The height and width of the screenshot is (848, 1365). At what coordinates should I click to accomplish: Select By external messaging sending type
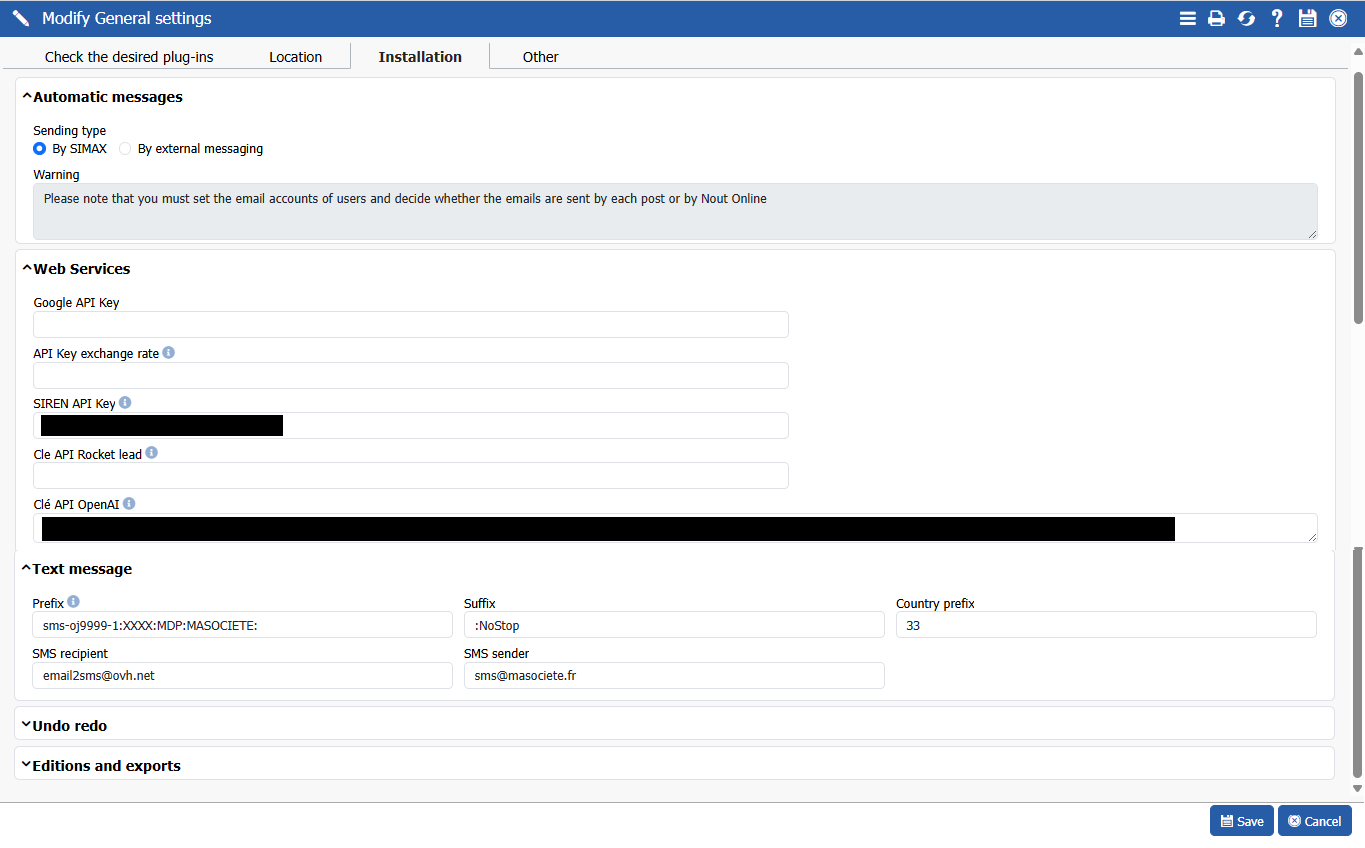pyautogui.click(x=125, y=149)
